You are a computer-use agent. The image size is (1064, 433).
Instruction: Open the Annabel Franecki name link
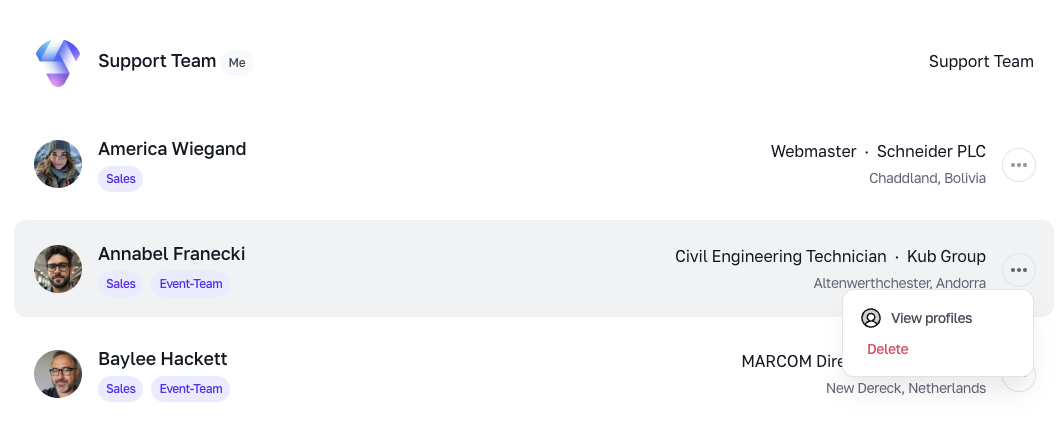coord(172,254)
